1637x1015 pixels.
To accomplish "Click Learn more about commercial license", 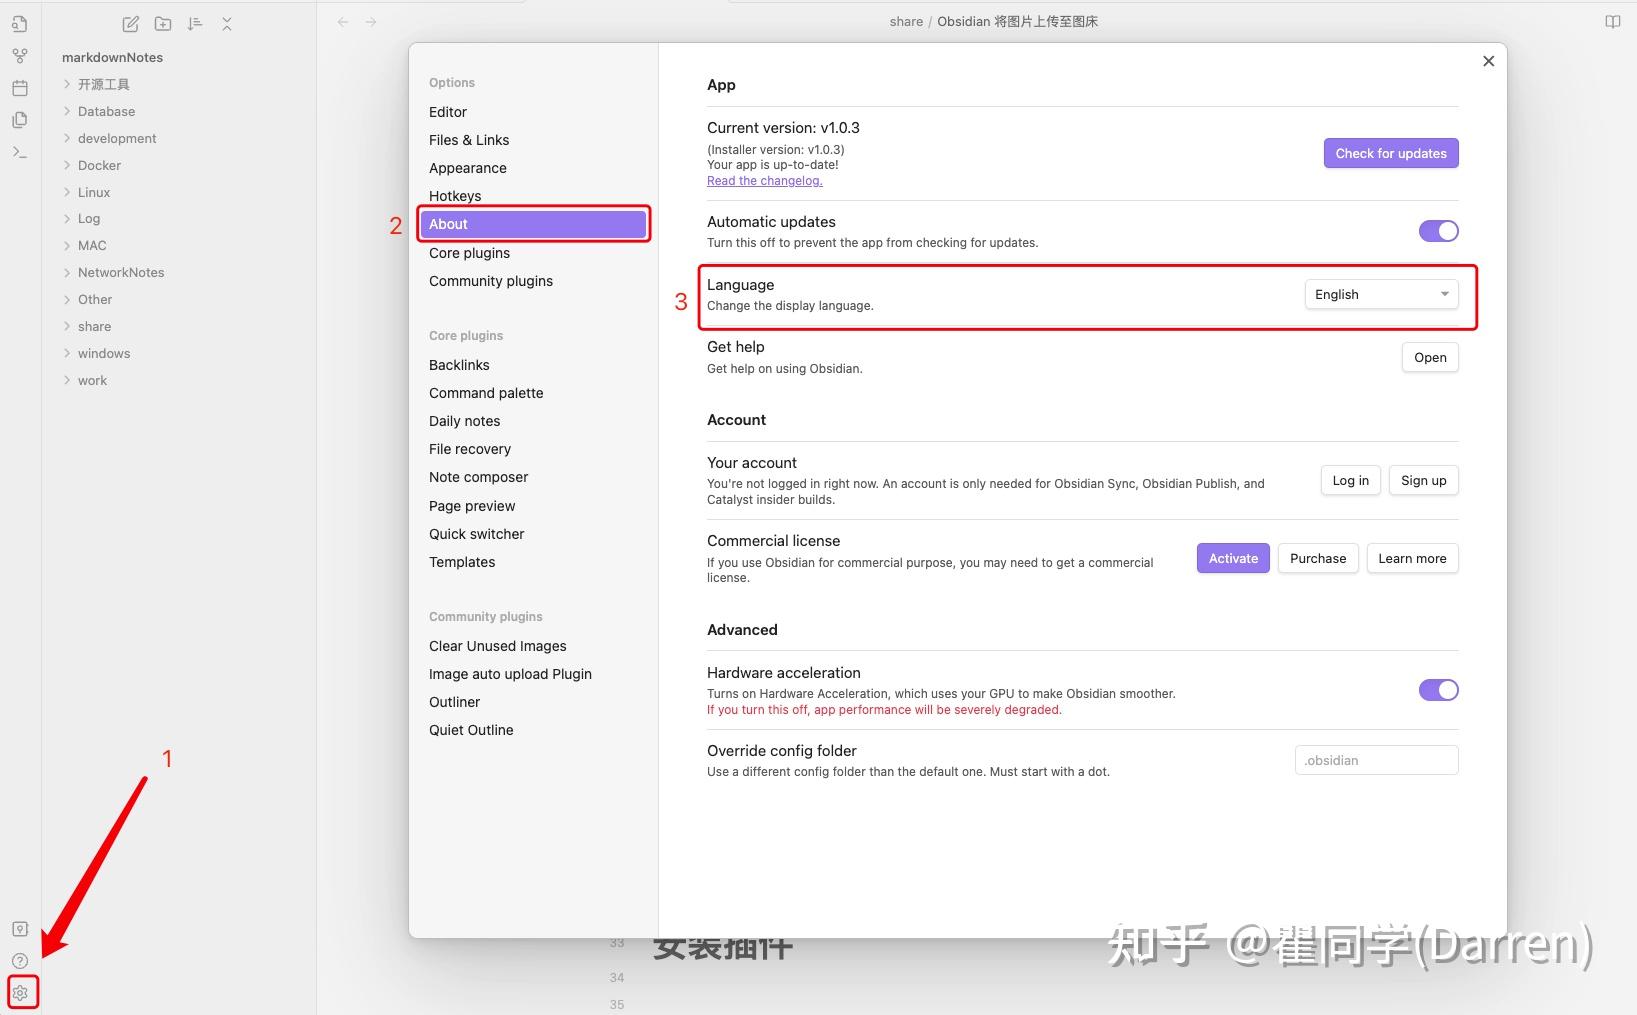I will pyautogui.click(x=1412, y=558).
